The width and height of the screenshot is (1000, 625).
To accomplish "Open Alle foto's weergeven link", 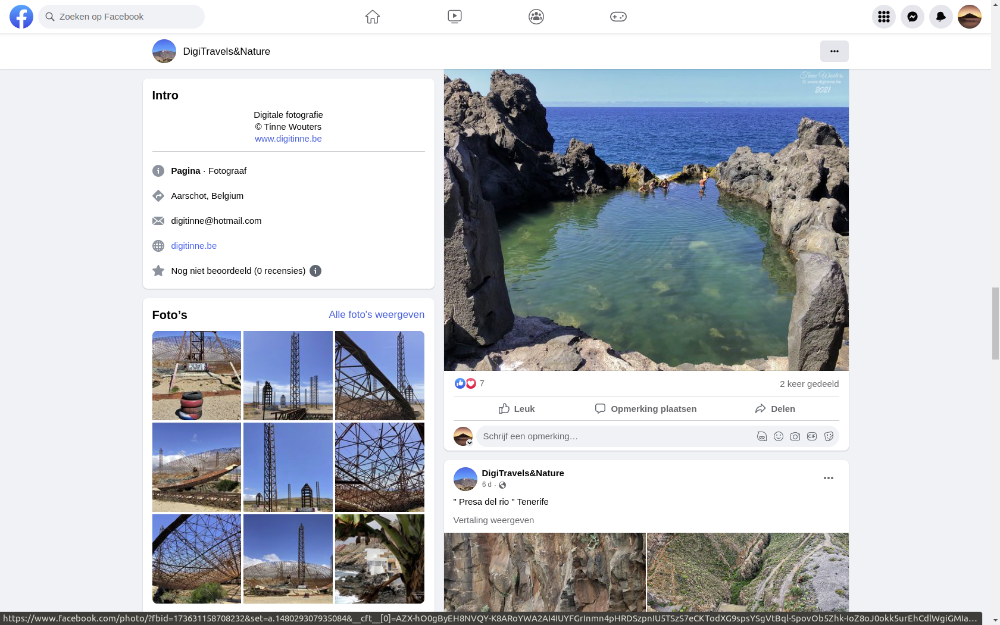I will (x=376, y=315).
